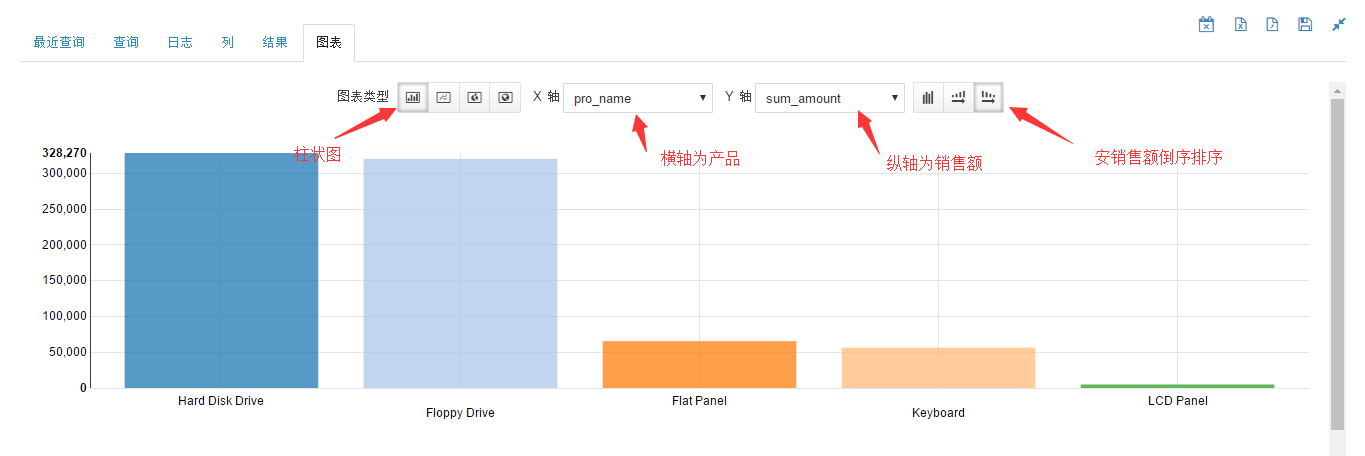Click the unsorted bars order icon
The height and width of the screenshot is (456, 1365).
(928, 97)
